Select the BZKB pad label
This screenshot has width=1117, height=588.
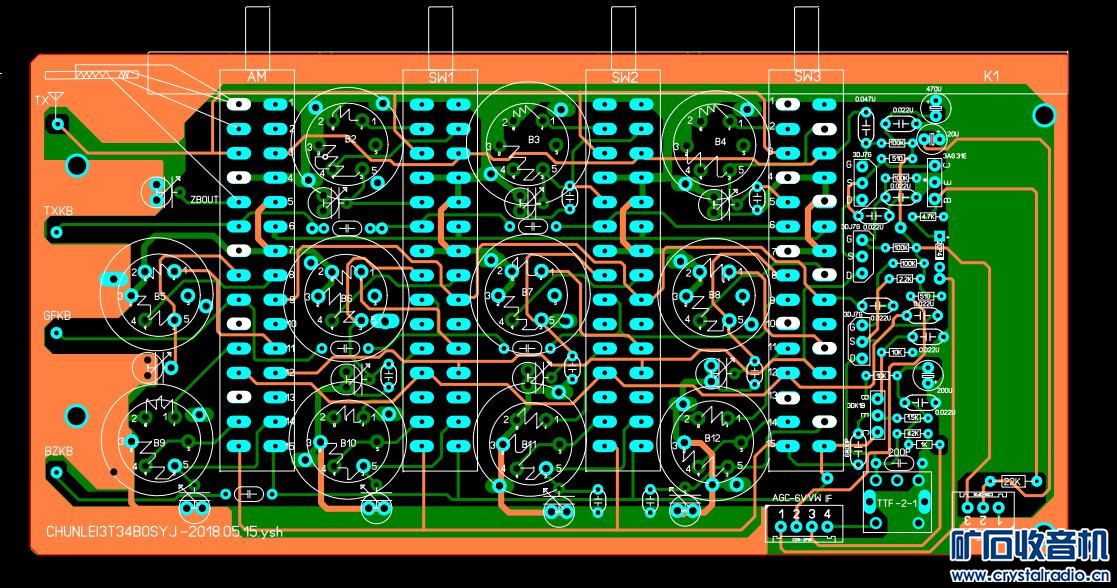coord(58,451)
